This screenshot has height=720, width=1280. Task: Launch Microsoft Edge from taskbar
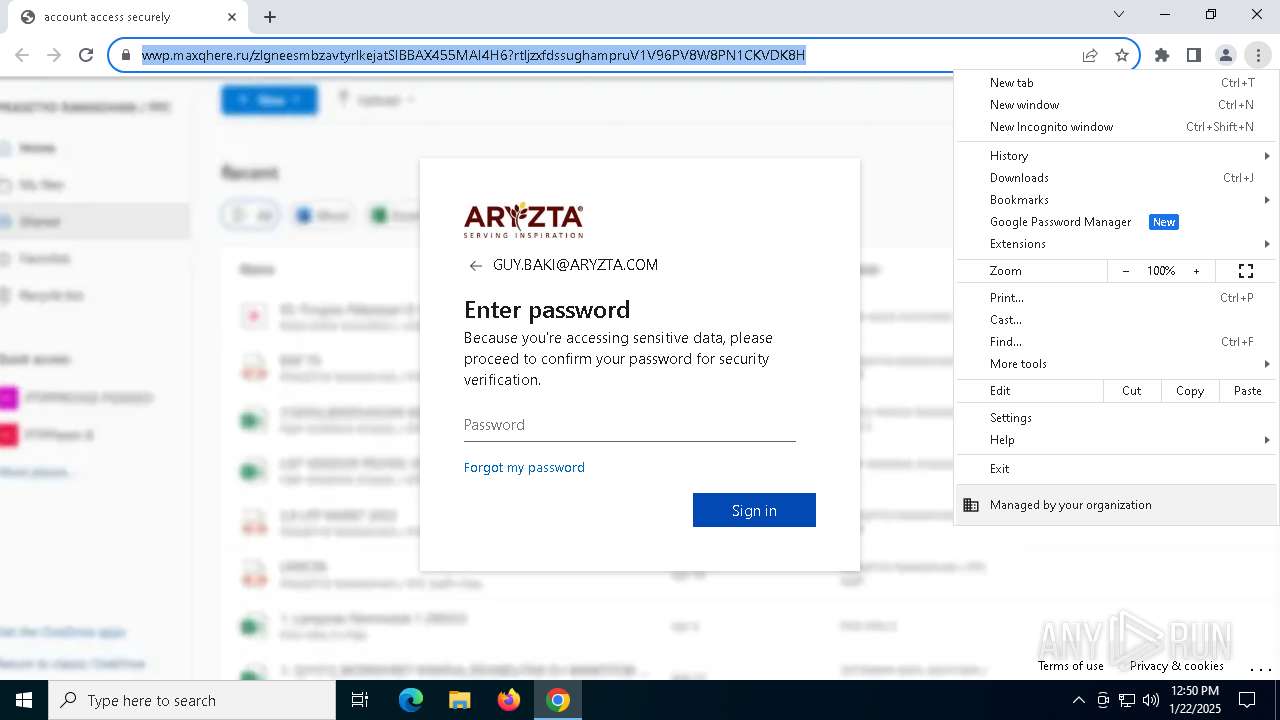(x=411, y=700)
